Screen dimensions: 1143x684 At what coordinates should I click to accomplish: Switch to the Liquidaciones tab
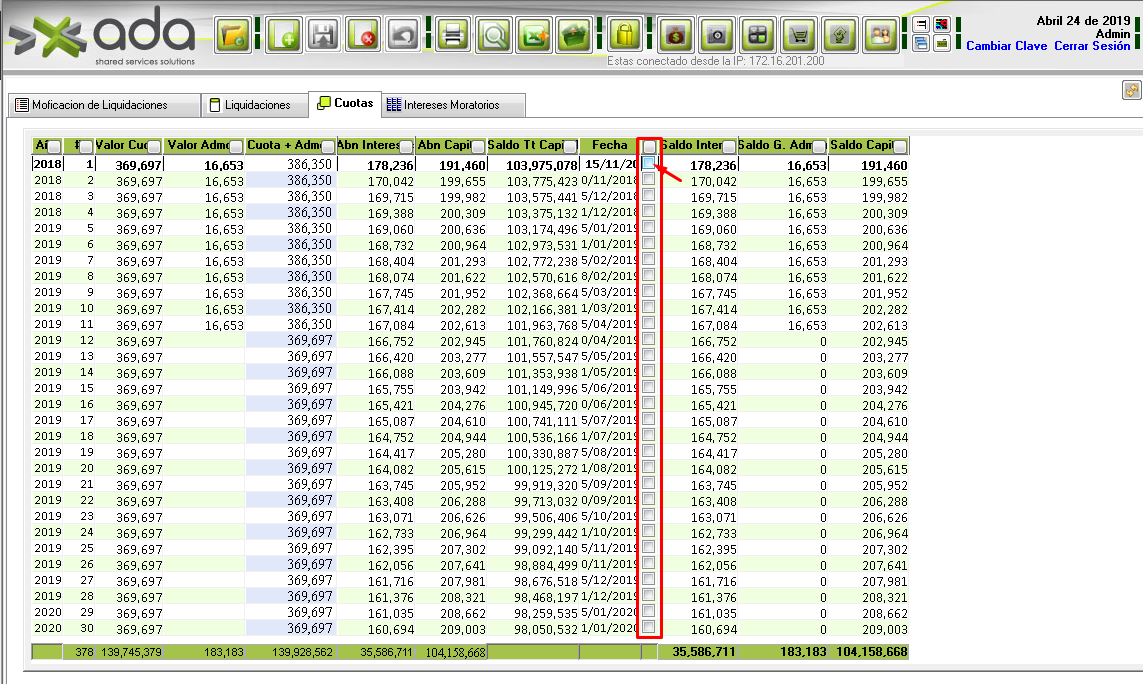[x=250, y=105]
